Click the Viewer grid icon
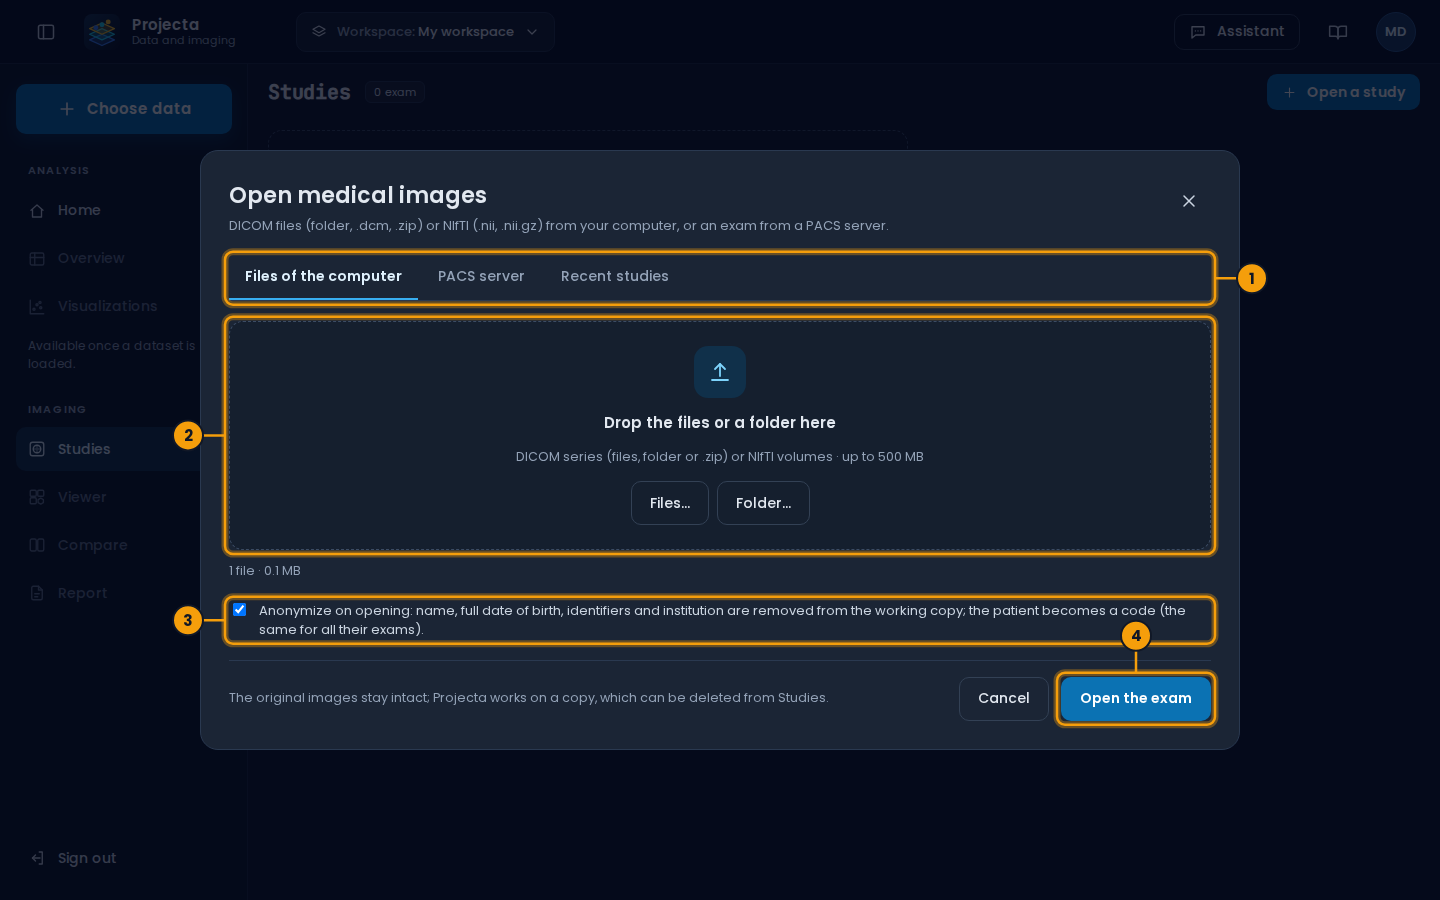Viewport: 1440px width, 900px height. [37, 497]
